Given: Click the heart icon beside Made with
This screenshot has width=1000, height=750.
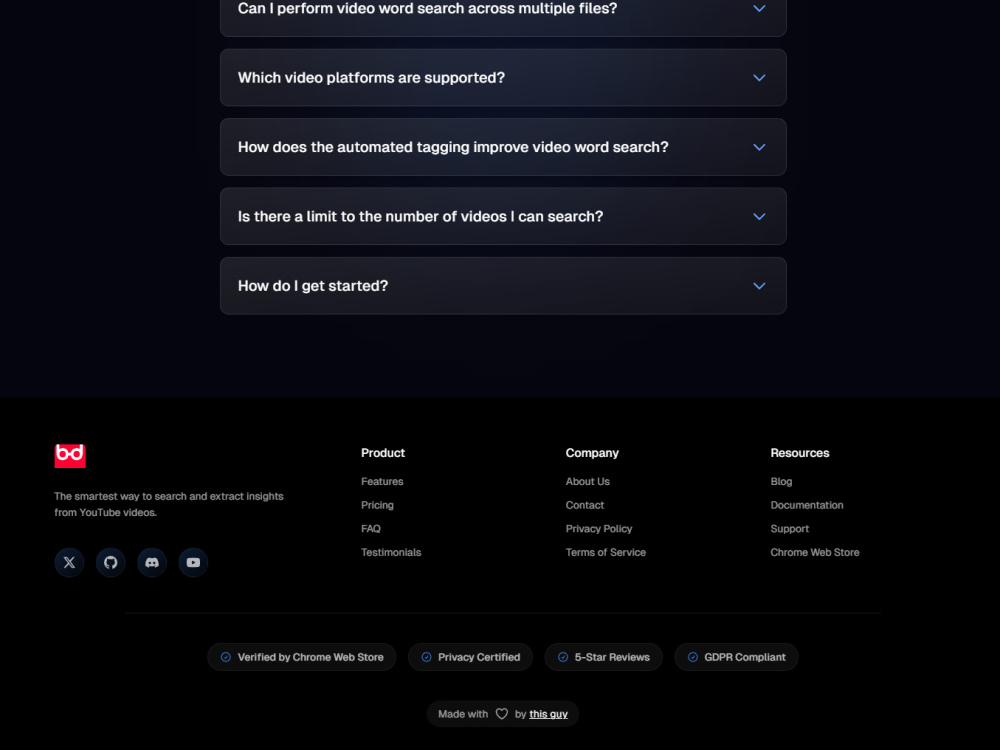Looking at the screenshot, I should 502,714.
